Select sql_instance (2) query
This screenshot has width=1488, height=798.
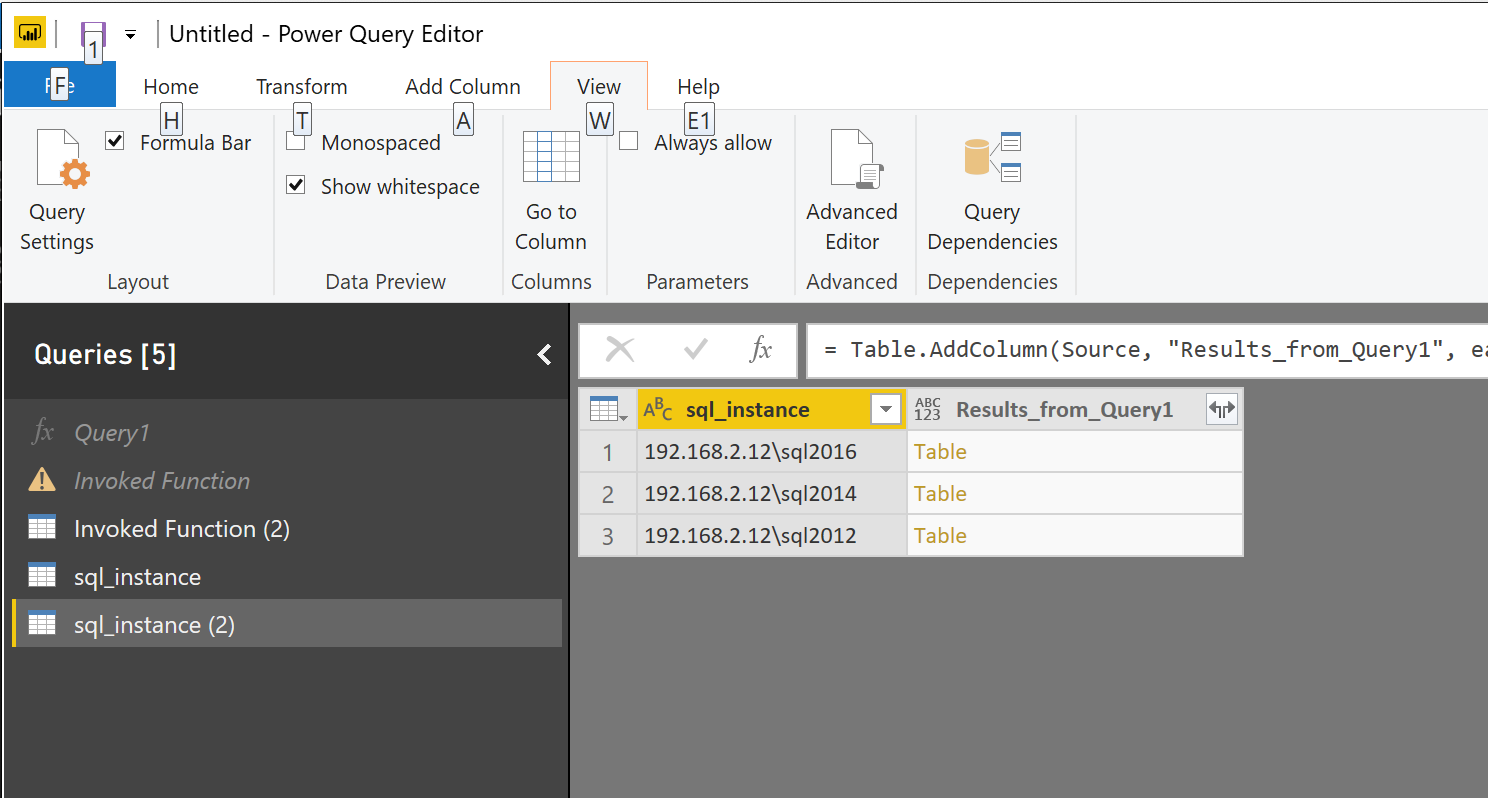pyautogui.click(x=287, y=625)
